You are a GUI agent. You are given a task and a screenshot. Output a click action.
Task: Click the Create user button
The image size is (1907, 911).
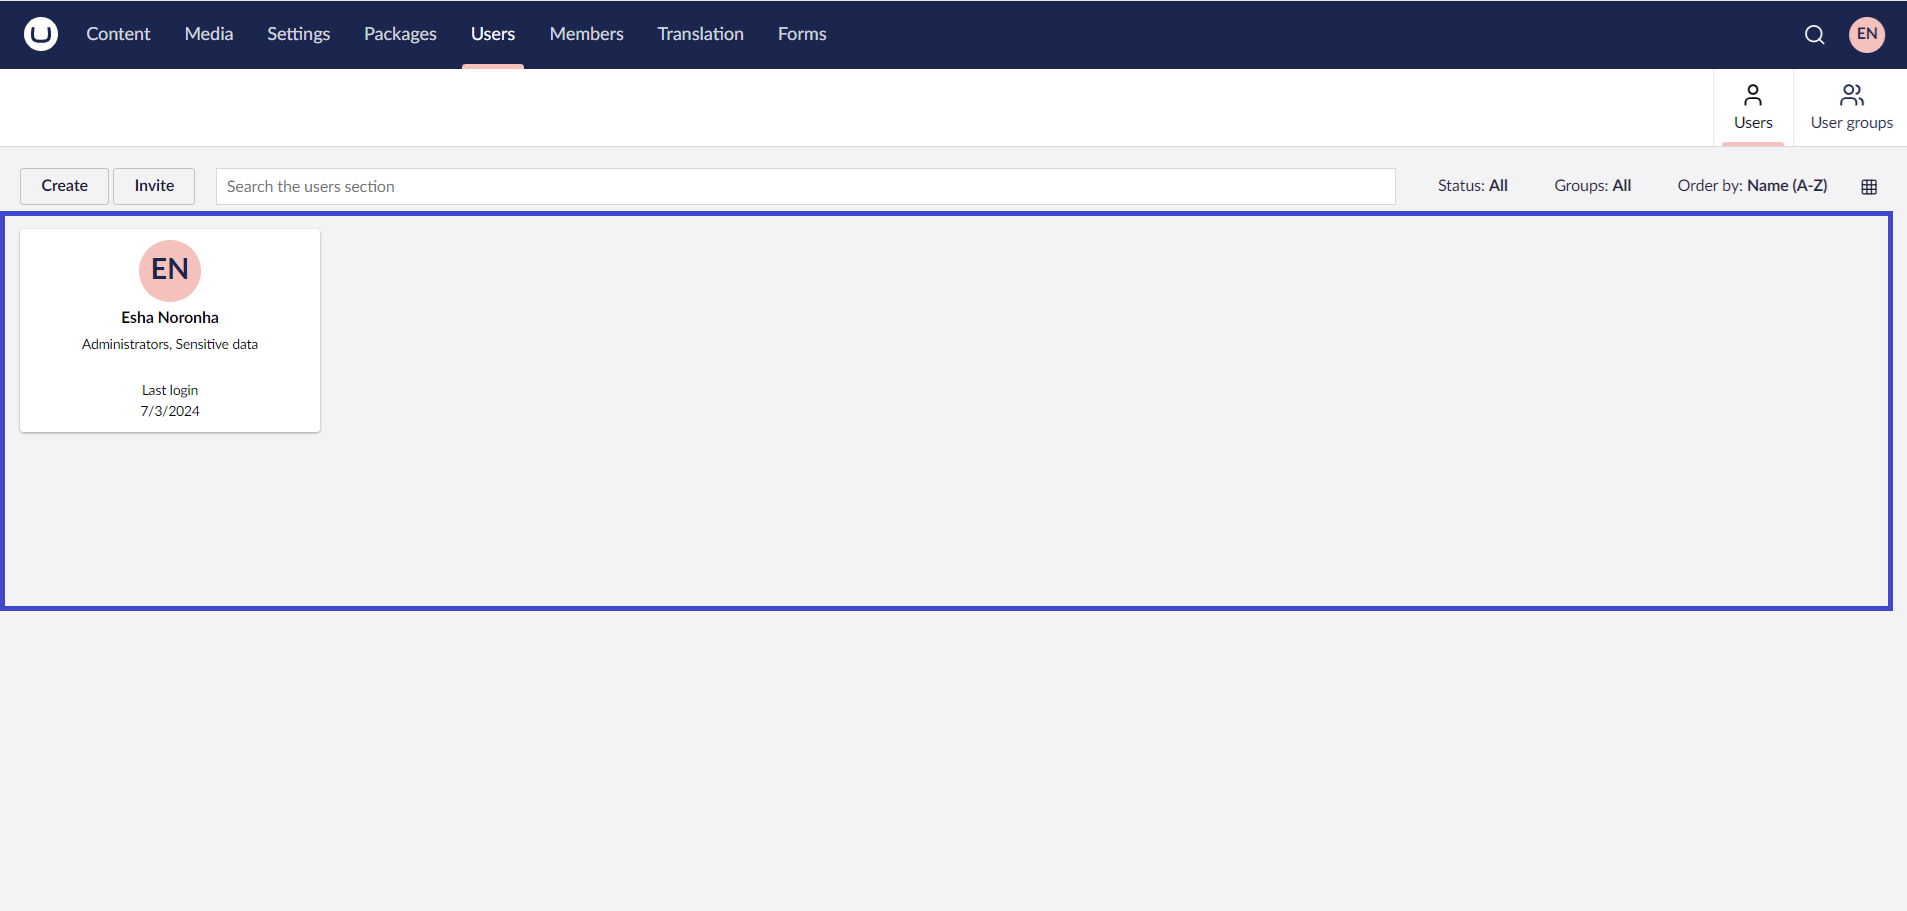coord(64,186)
